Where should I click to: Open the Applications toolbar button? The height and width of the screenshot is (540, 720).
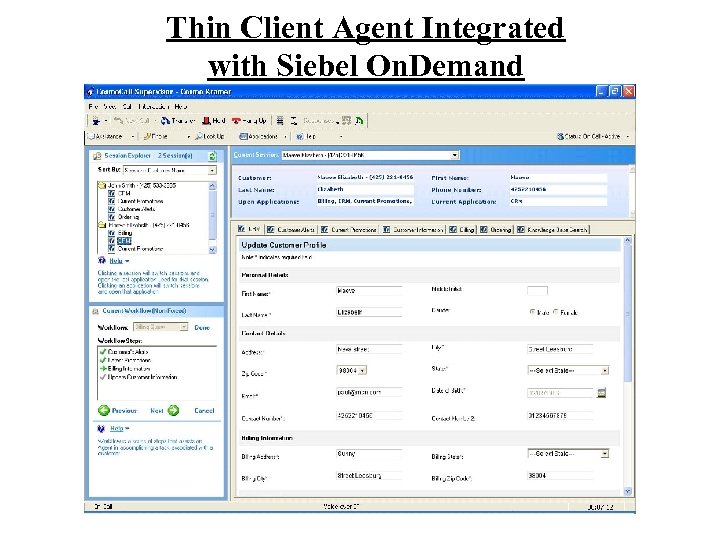point(259,136)
